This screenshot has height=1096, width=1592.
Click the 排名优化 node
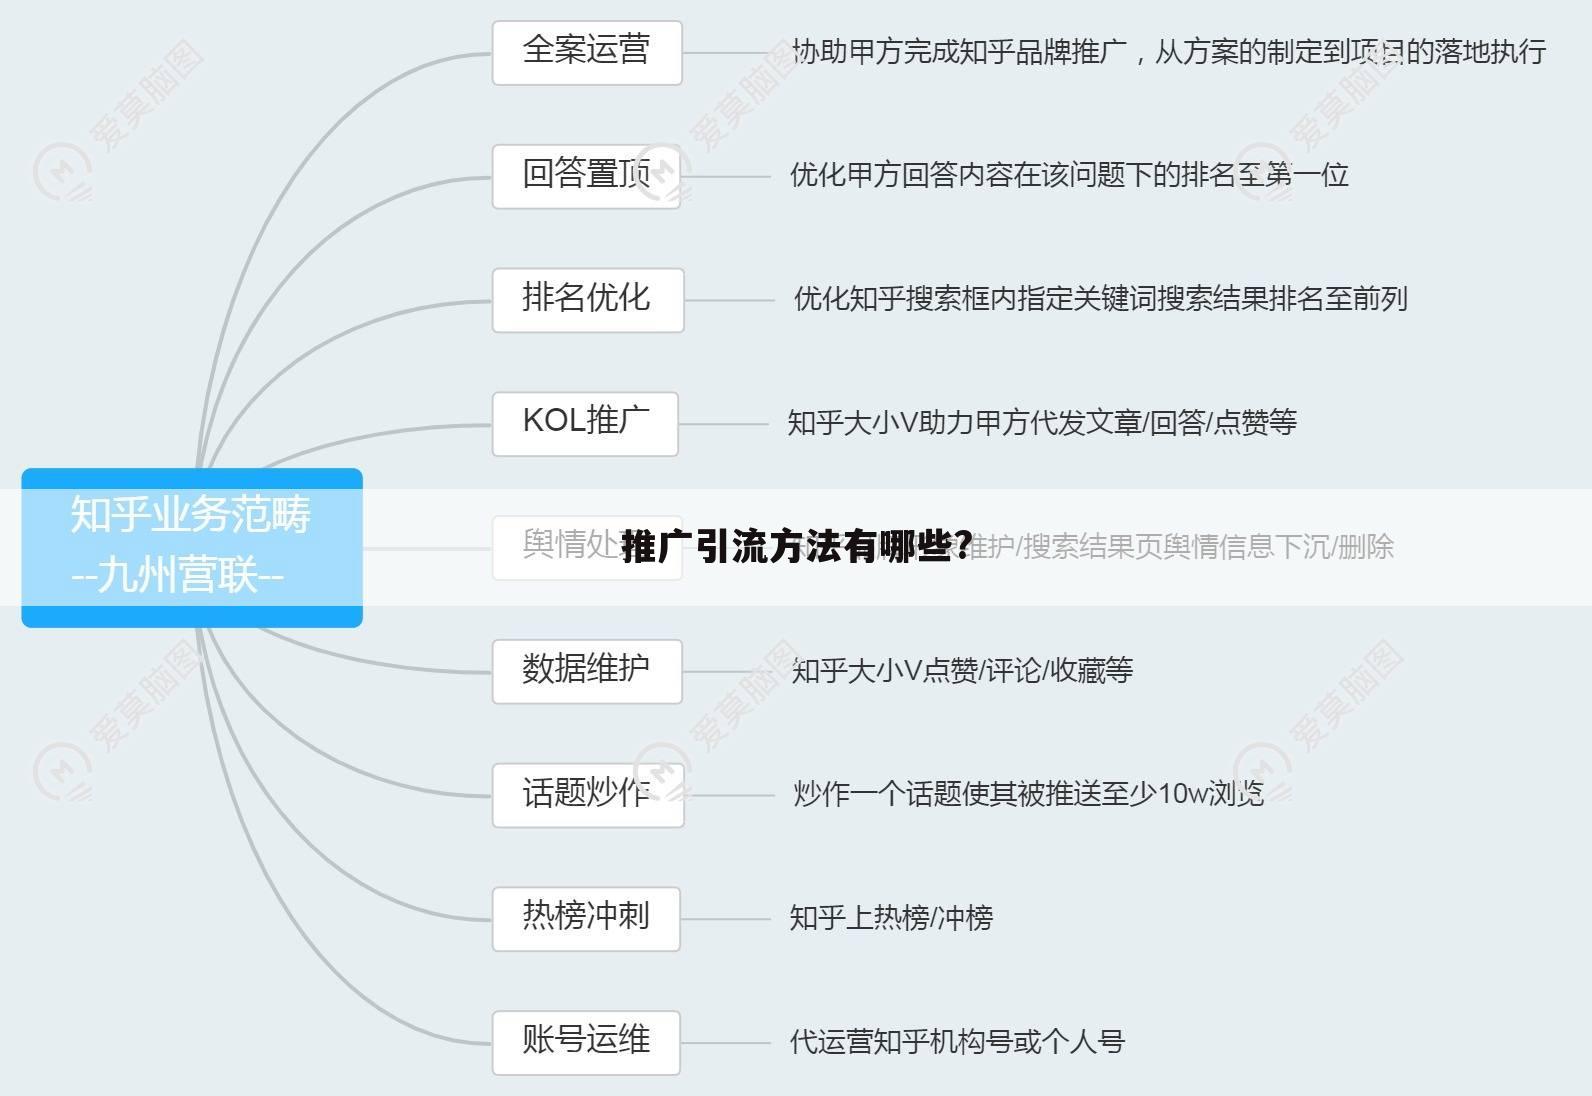click(588, 299)
